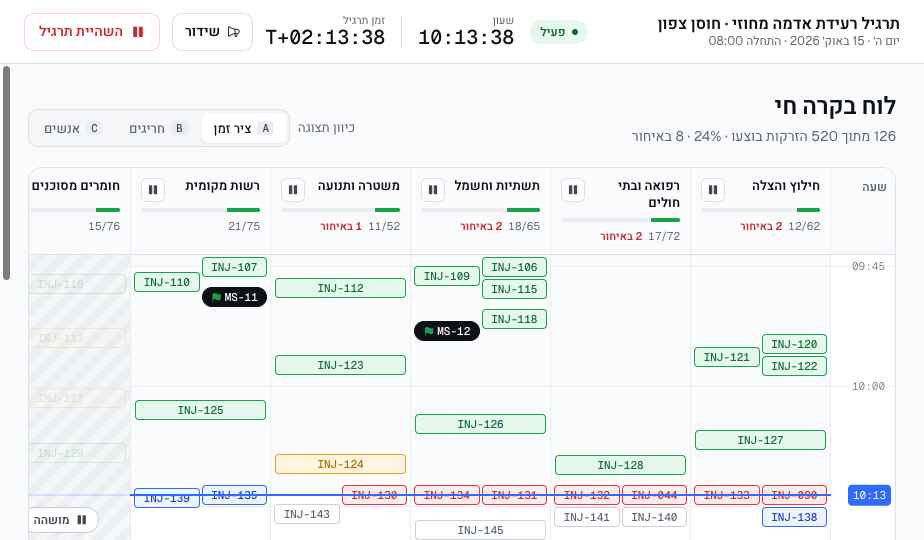The height and width of the screenshot is (540, 924).
Task: Open injection card INJ-107
Action: tap(234, 267)
